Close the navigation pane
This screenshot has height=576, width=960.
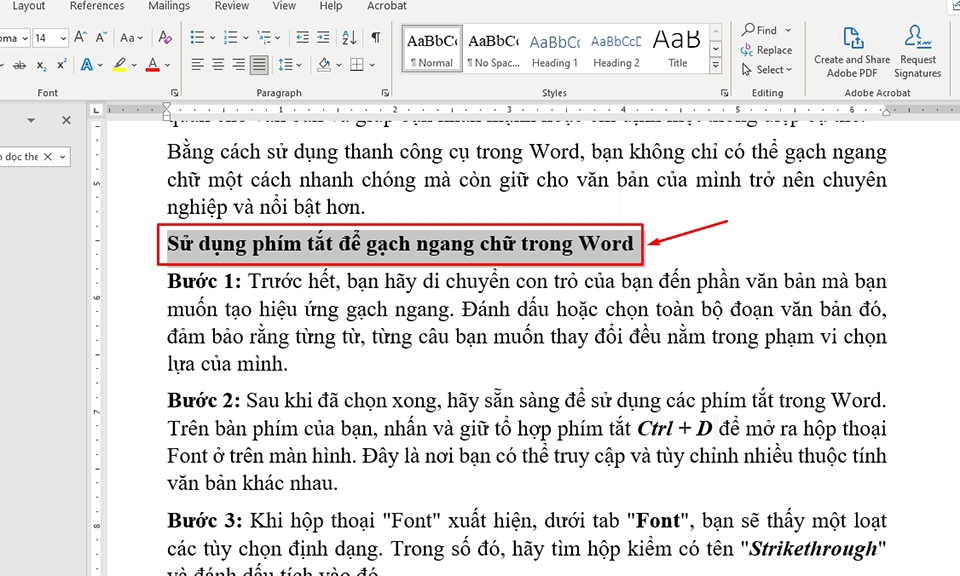tap(67, 120)
